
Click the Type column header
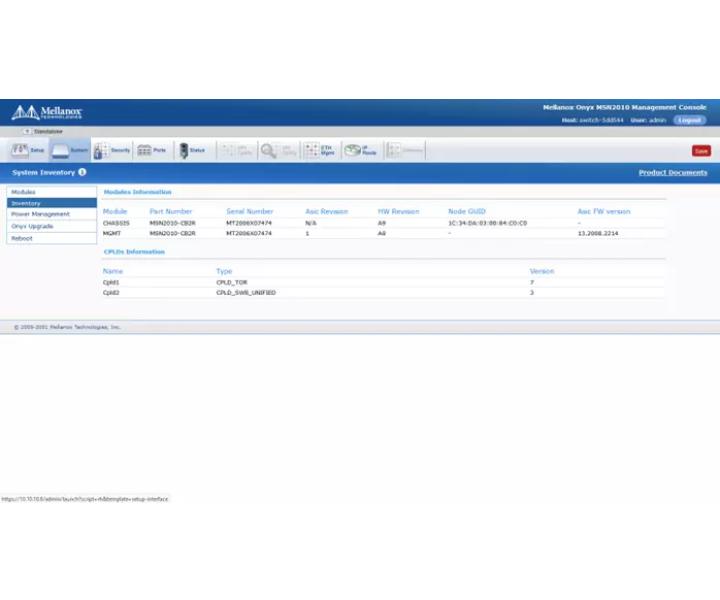(x=224, y=271)
